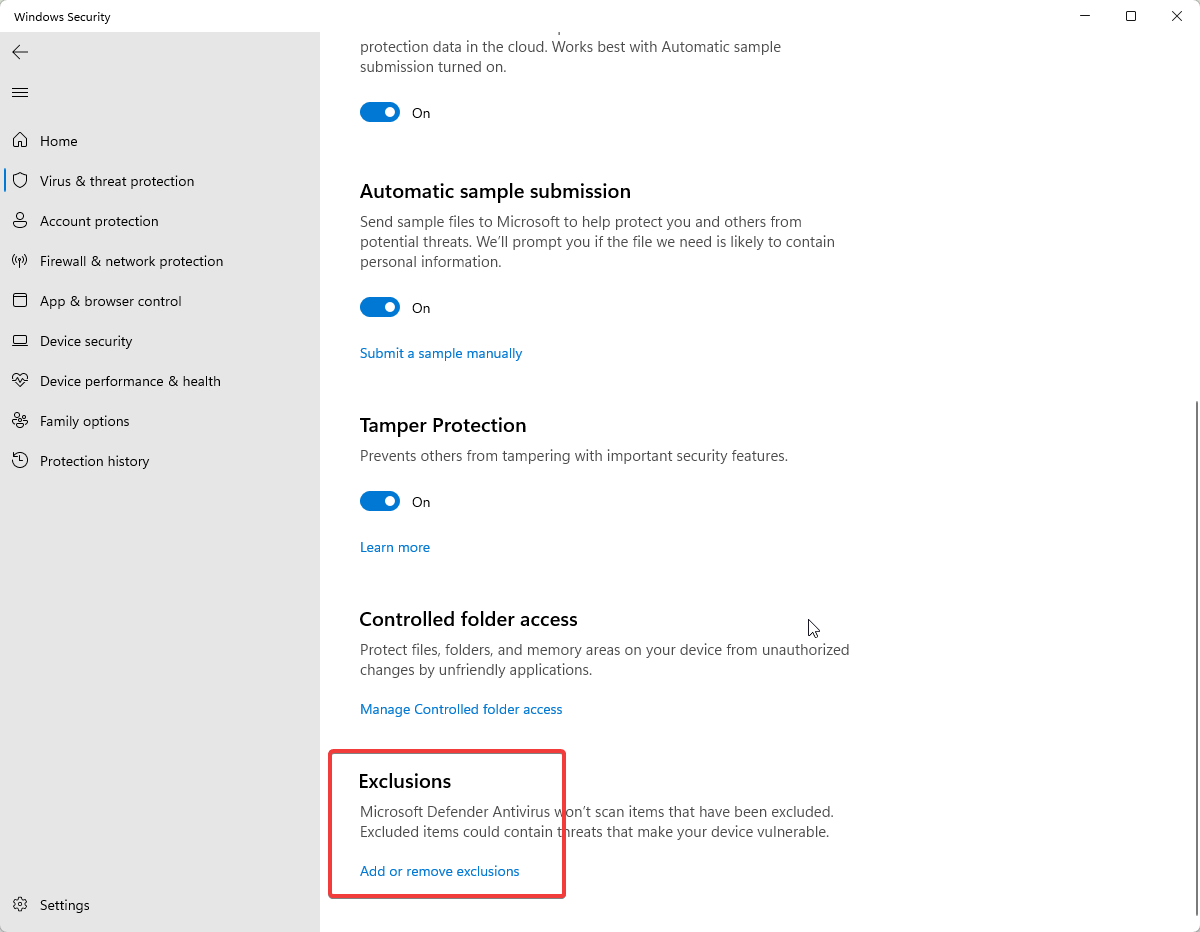The image size is (1200, 932).
Task: Click the Account protection person icon
Action: pos(20,221)
